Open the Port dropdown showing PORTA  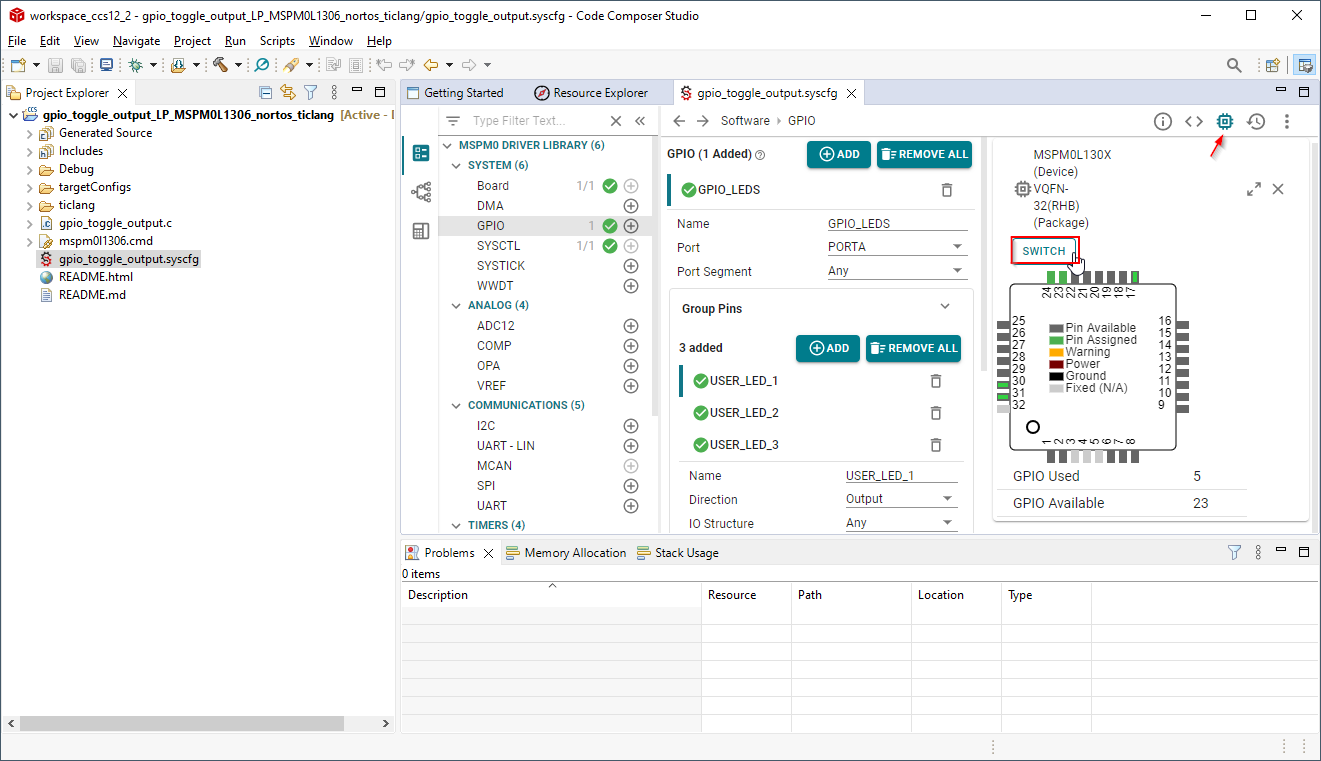tap(896, 247)
